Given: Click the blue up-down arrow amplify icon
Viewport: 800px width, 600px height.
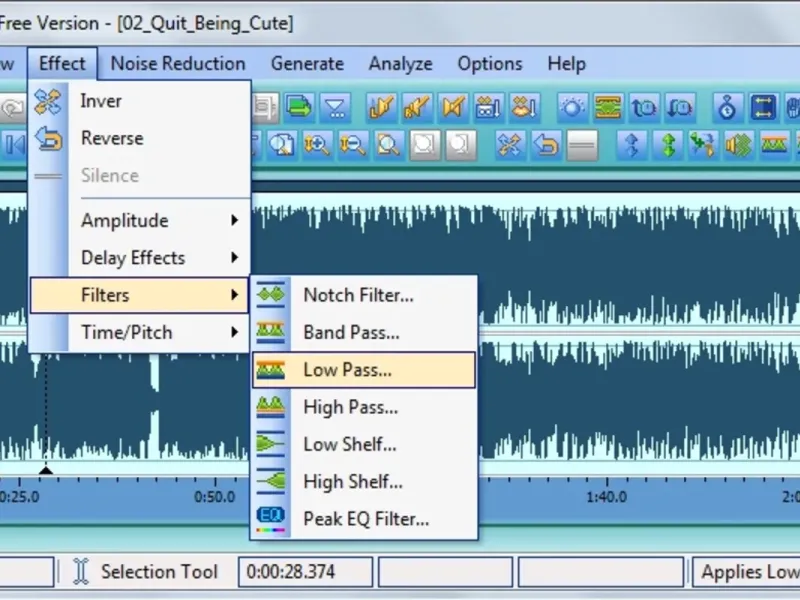Looking at the screenshot, I should pos(632,145).
